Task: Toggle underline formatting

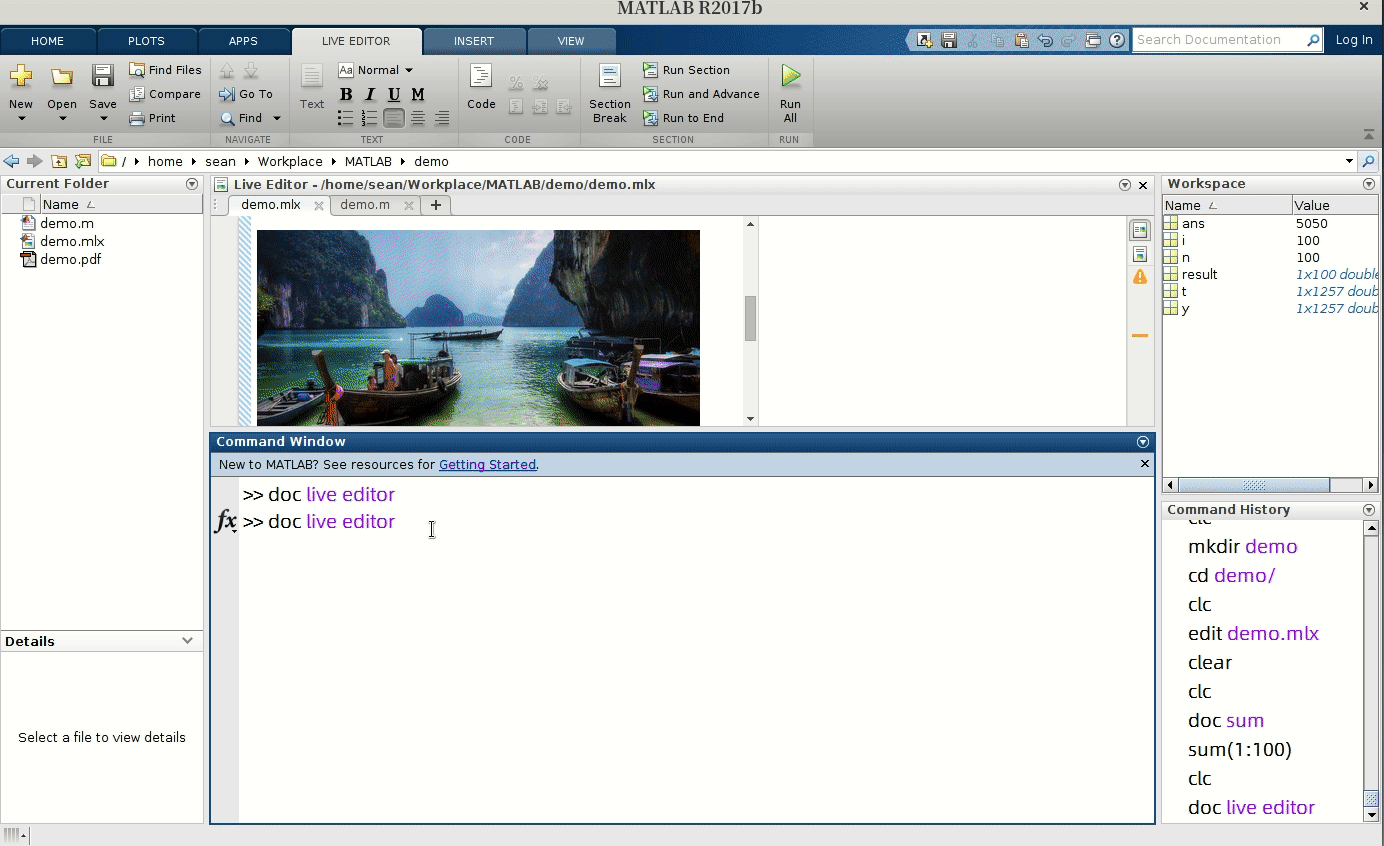Action: (x=394, y=94)
